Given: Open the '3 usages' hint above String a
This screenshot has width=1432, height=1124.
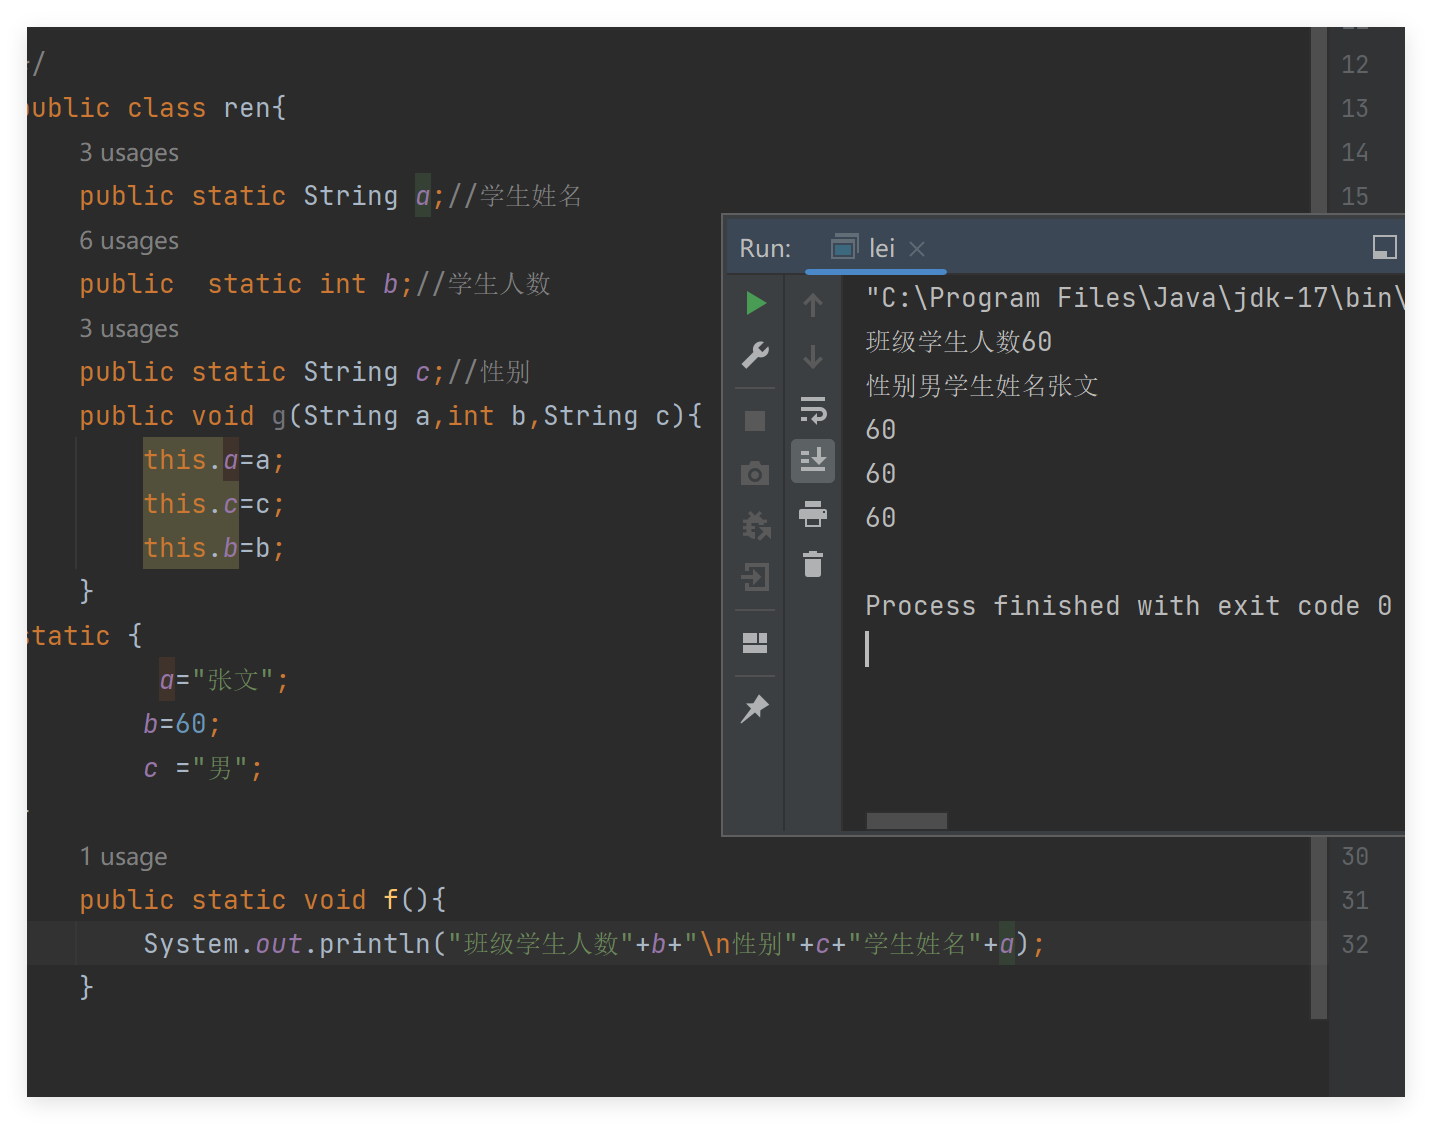Looking at the screenshot, I should tap(129, 153).
